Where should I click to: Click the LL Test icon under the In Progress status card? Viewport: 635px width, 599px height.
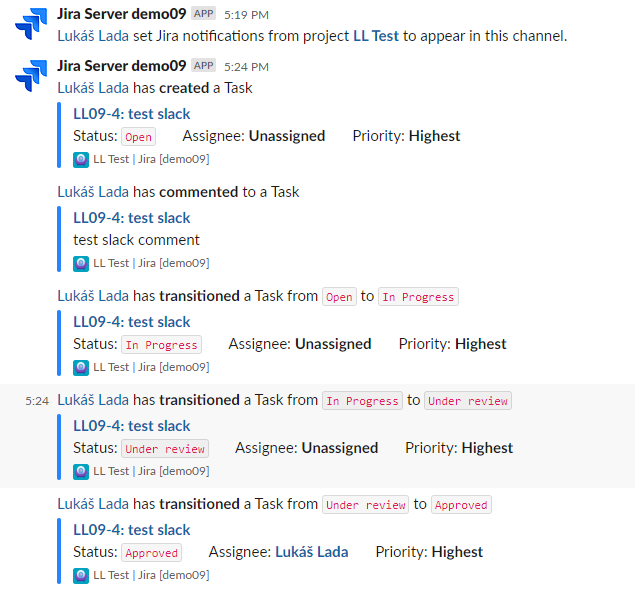tap(81, 368)
